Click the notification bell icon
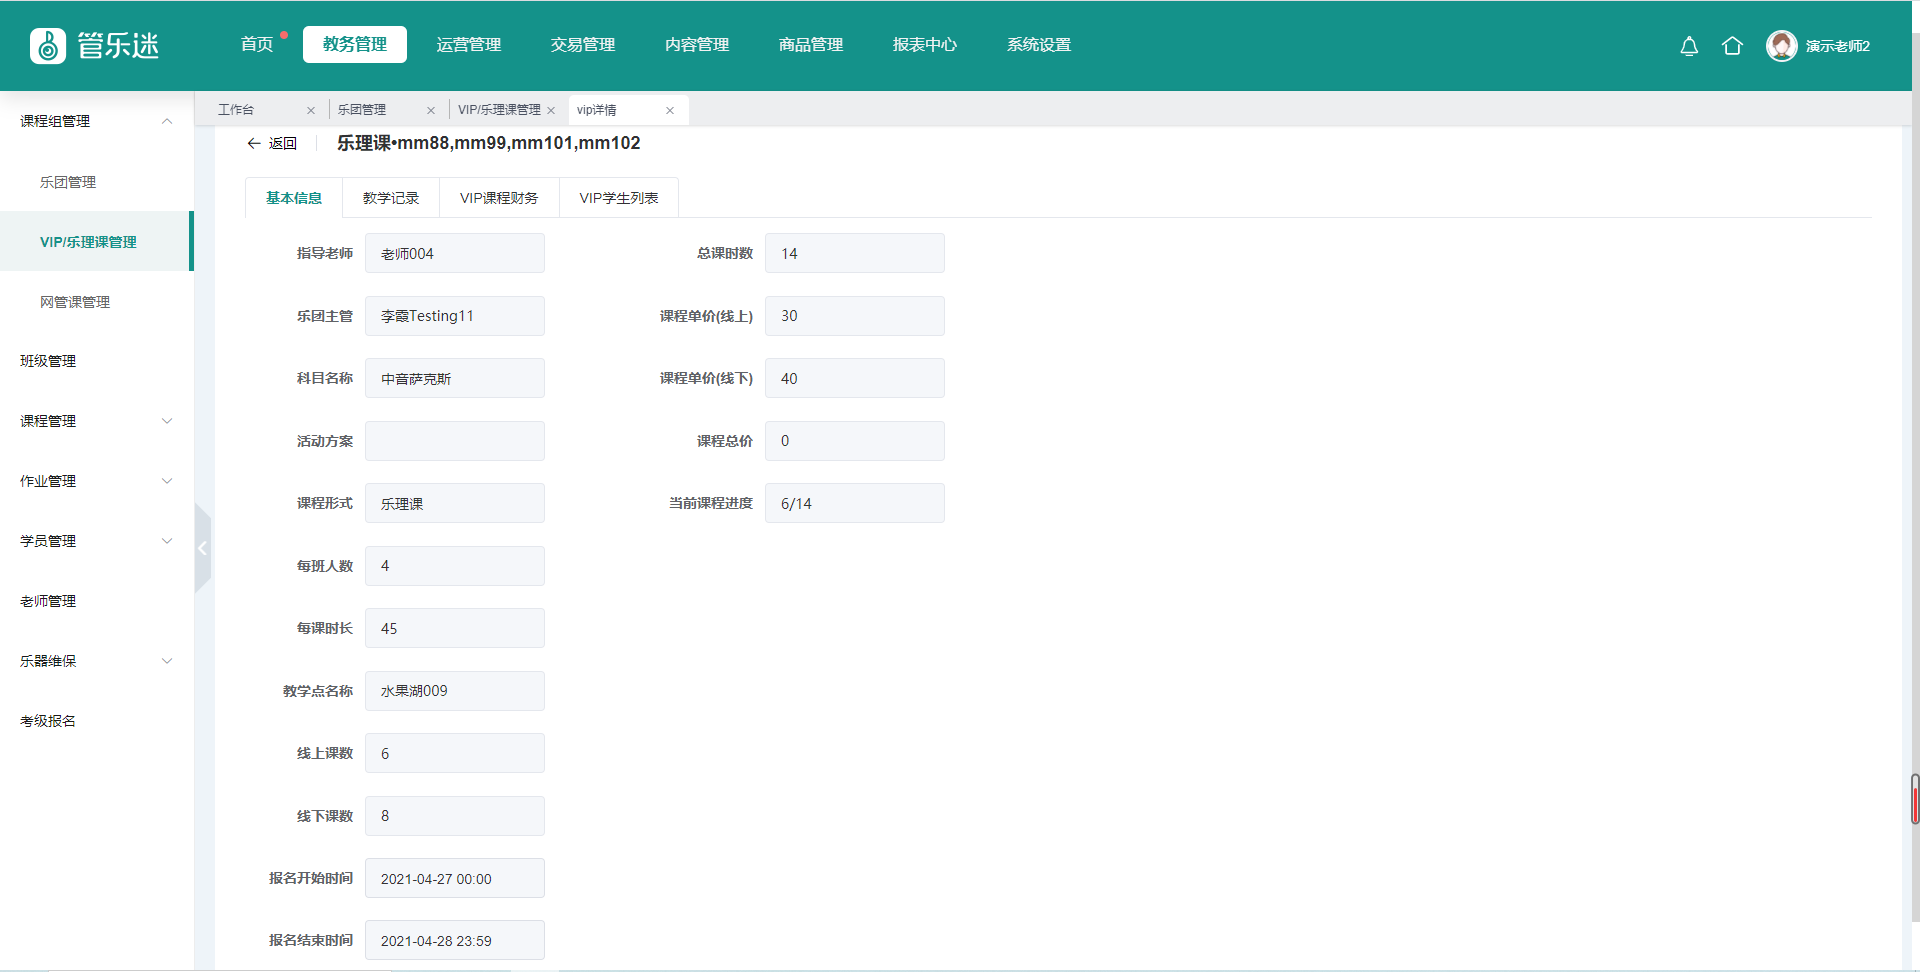 pos(1689,46)
